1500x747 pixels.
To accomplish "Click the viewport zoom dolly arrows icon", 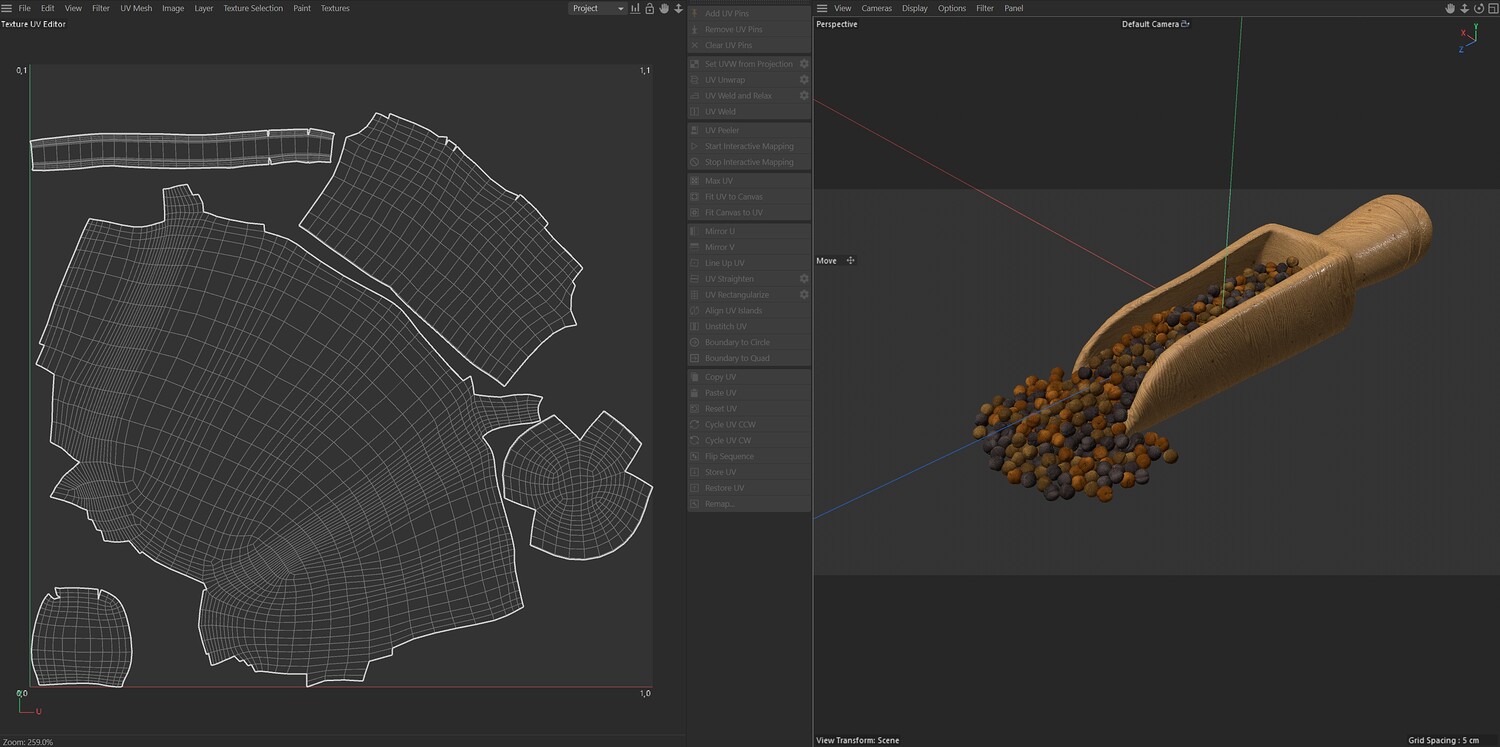I will click(x=1464, y=8).
